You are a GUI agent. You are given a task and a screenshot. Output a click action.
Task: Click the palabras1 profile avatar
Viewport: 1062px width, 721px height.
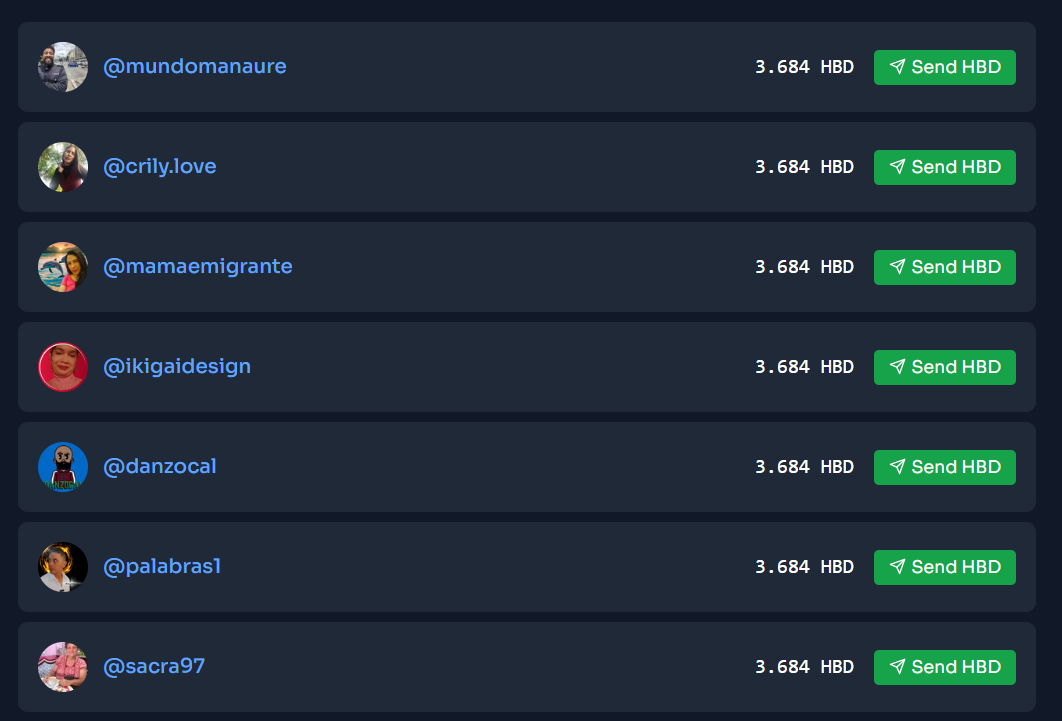[x=63, y=567]
